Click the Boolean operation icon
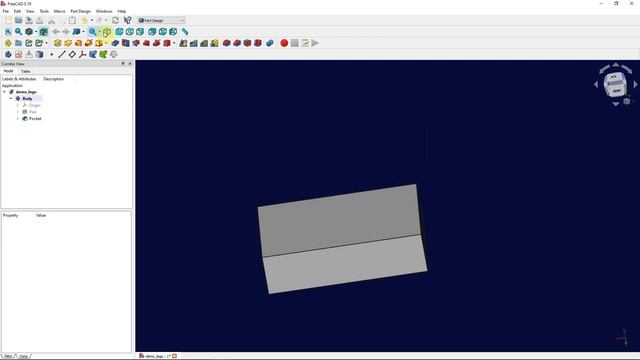Image resolution: width=640 pixels, height=360 pixels. [x=270, y=43]
